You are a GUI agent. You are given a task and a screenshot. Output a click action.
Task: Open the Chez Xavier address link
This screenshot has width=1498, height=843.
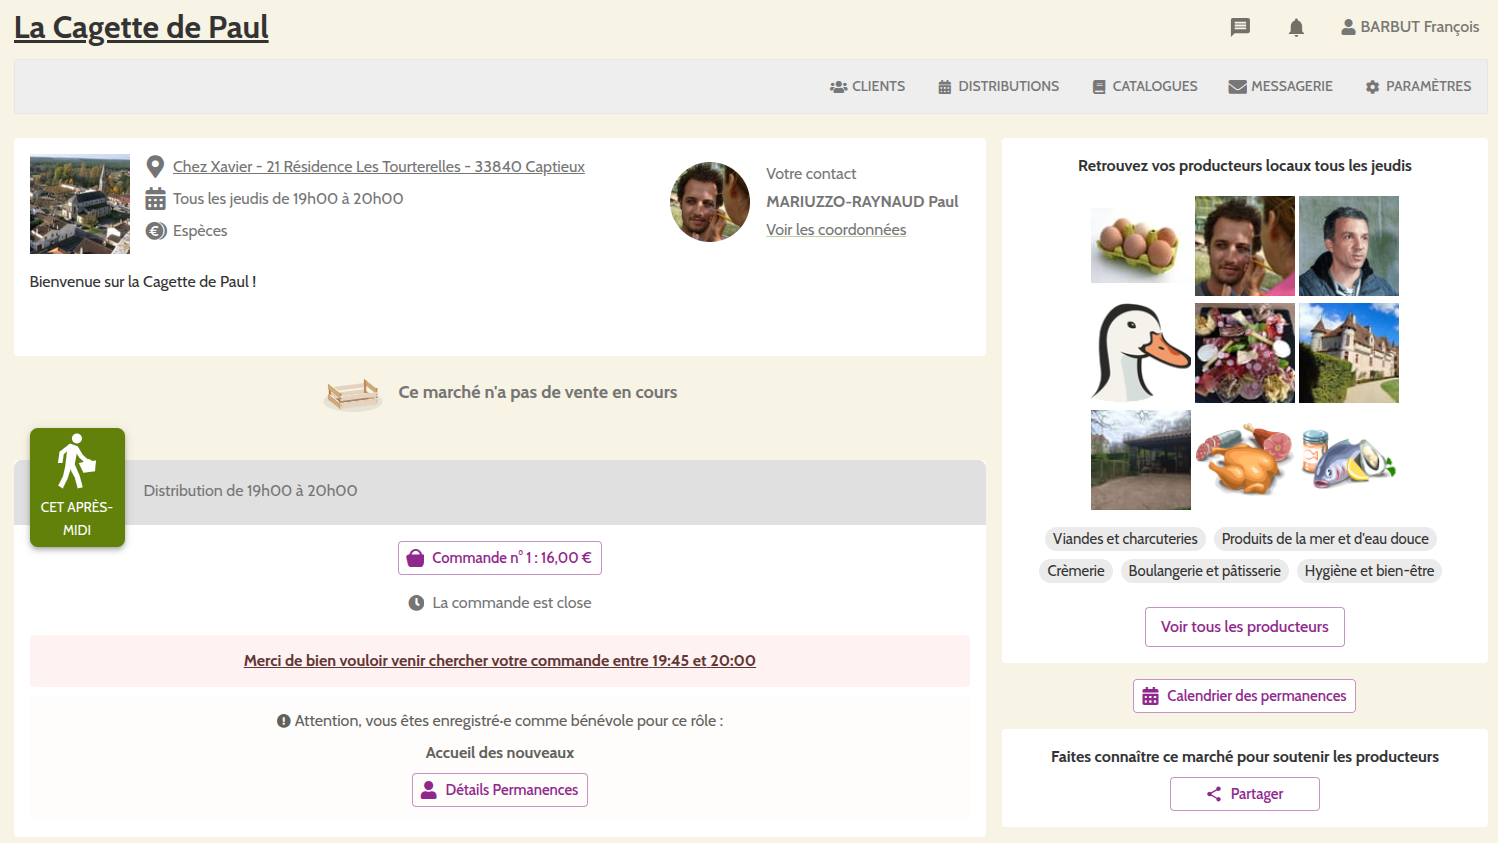(x=378, y=167)
